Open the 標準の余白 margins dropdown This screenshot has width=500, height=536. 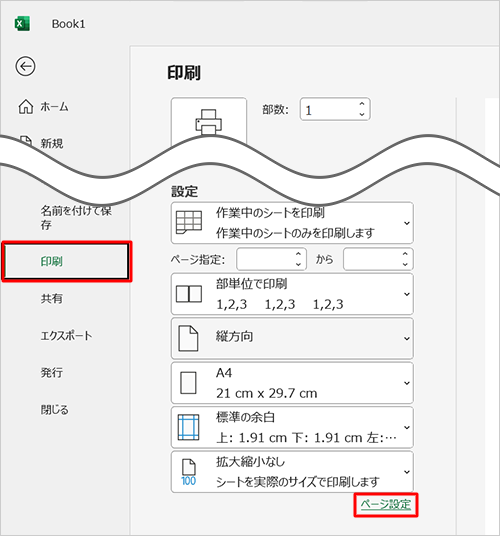click(292, 427)
